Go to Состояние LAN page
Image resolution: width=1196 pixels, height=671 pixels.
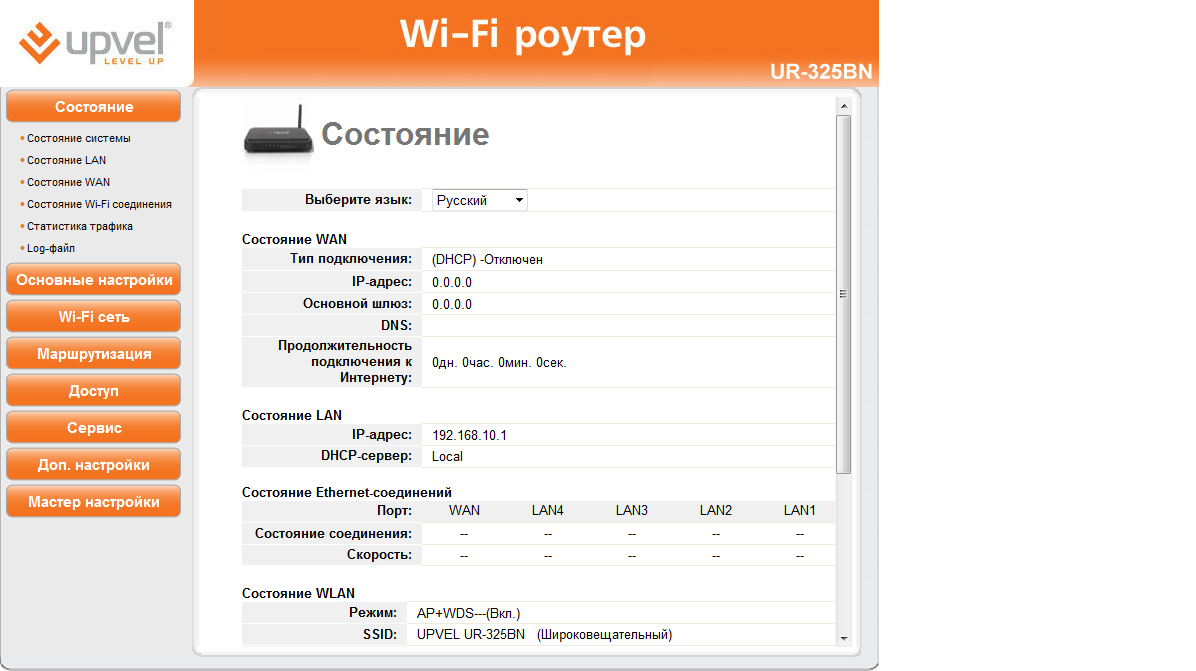coord(66,160)
